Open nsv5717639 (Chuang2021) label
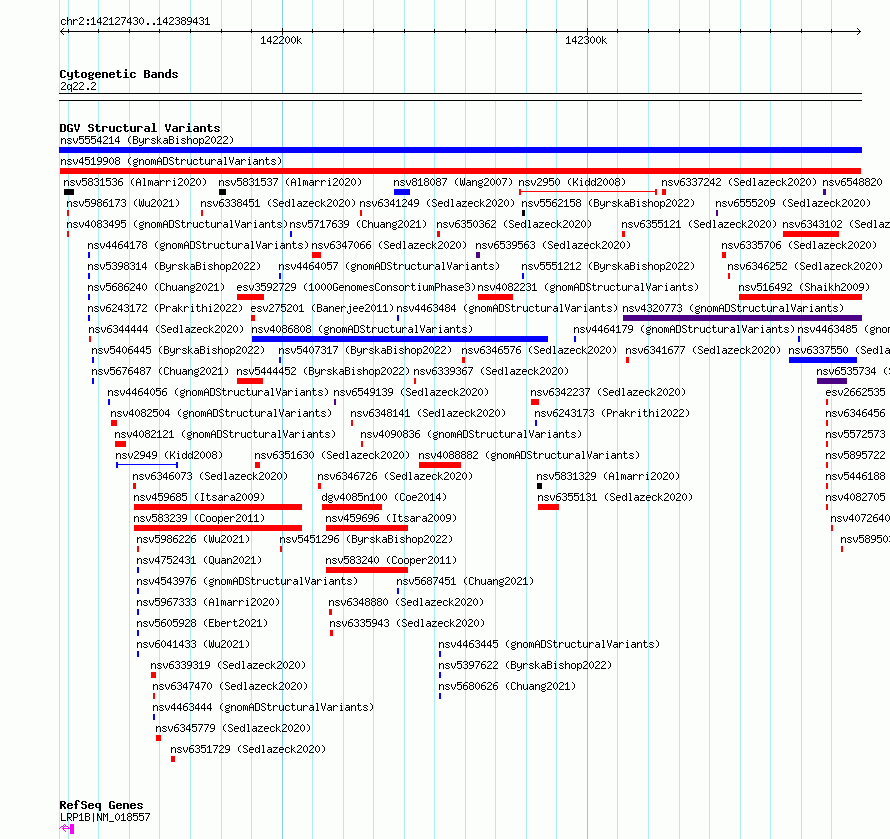Image resolution: width=890 pixels, height=839 pixels. coord(358,224)
